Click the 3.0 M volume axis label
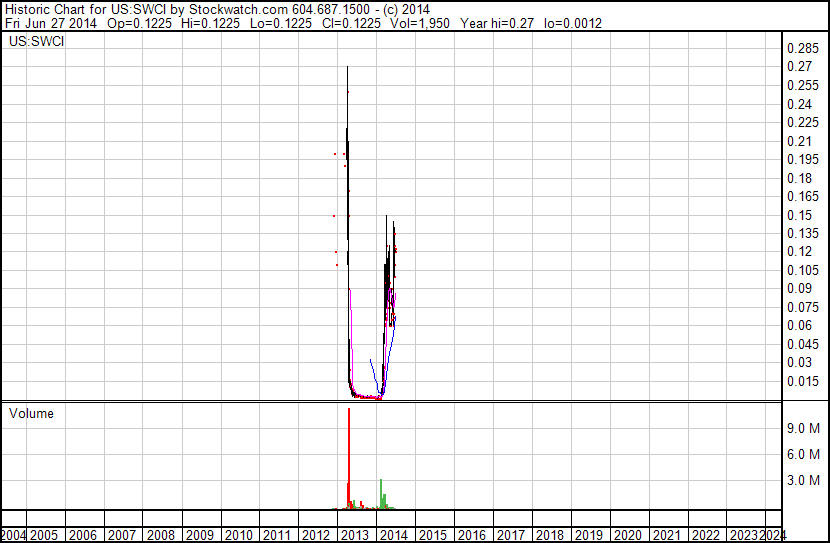830x543 pixels. pyautogui.click(x=803, y=480)
